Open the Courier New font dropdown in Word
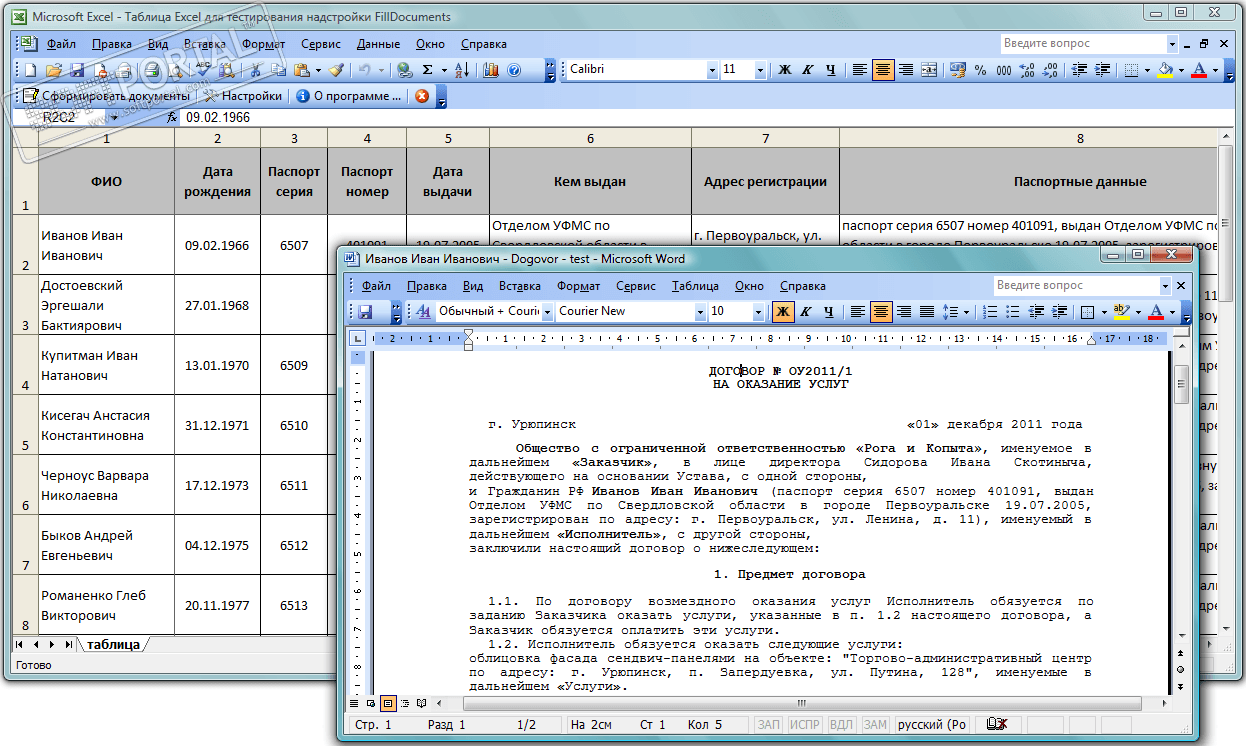Viewport: 1246px width, 746px height. click(x=700, y=312)
